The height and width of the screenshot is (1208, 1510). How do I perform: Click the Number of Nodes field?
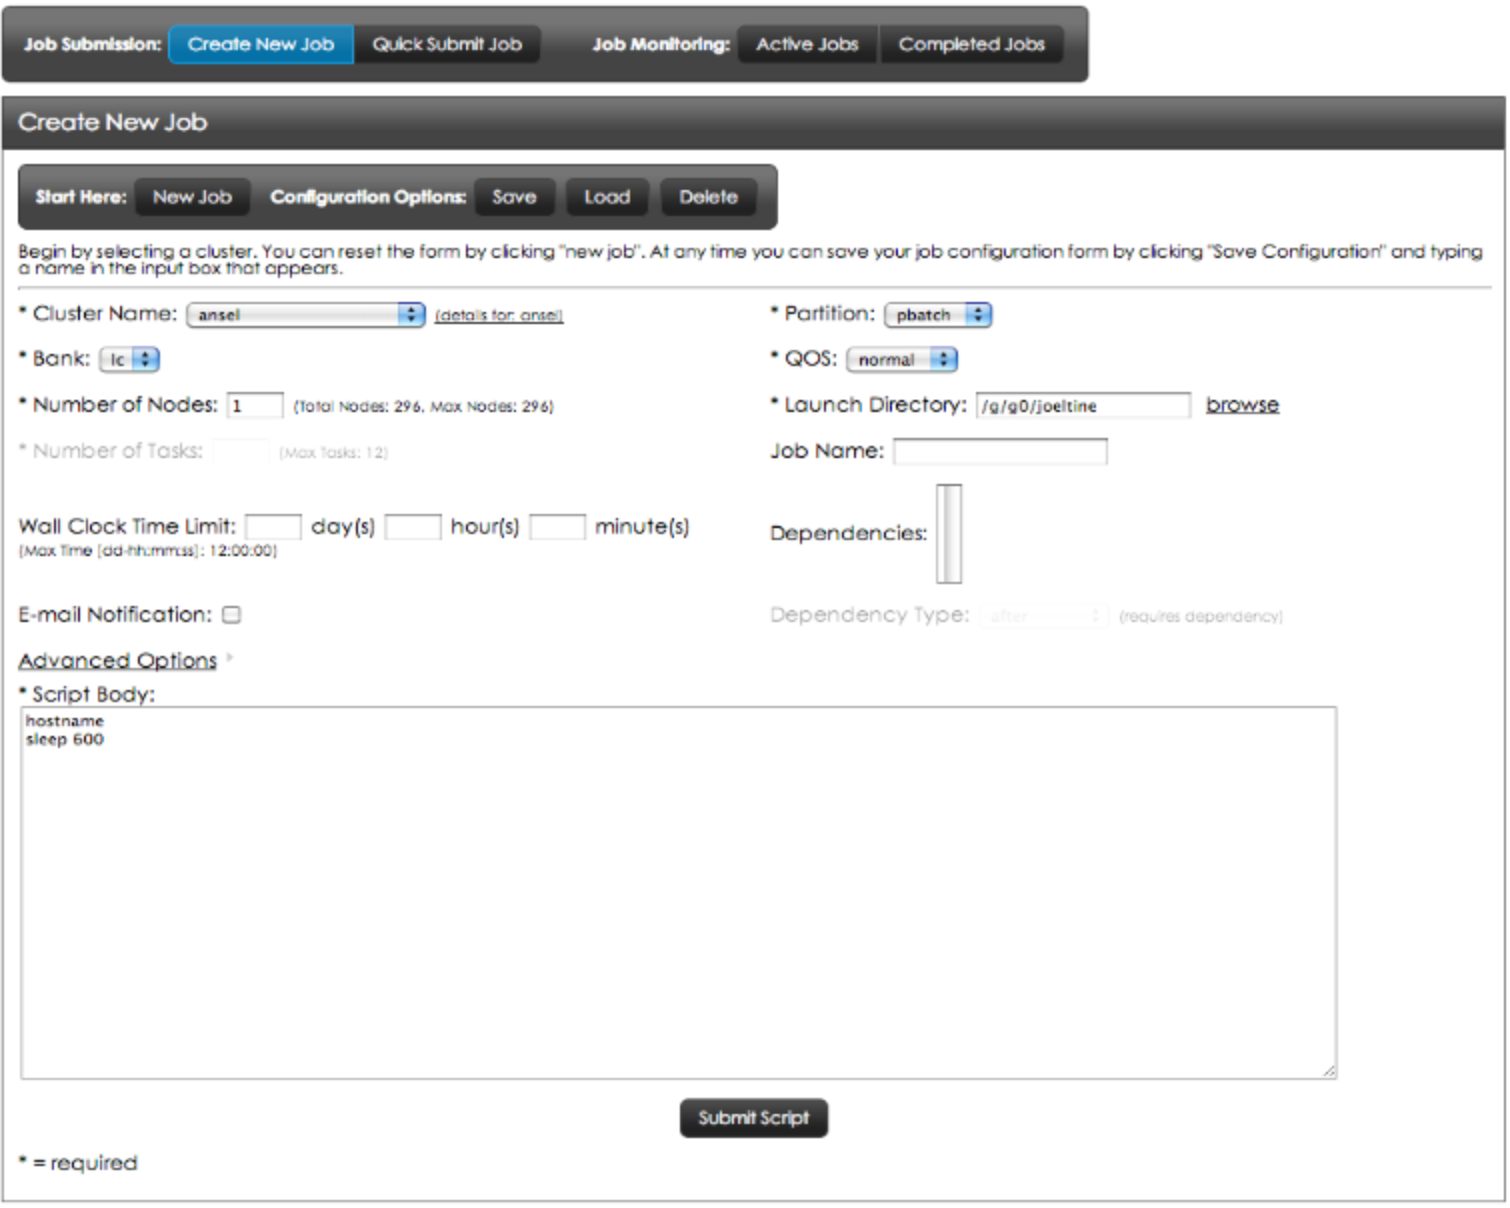[255, 406]
